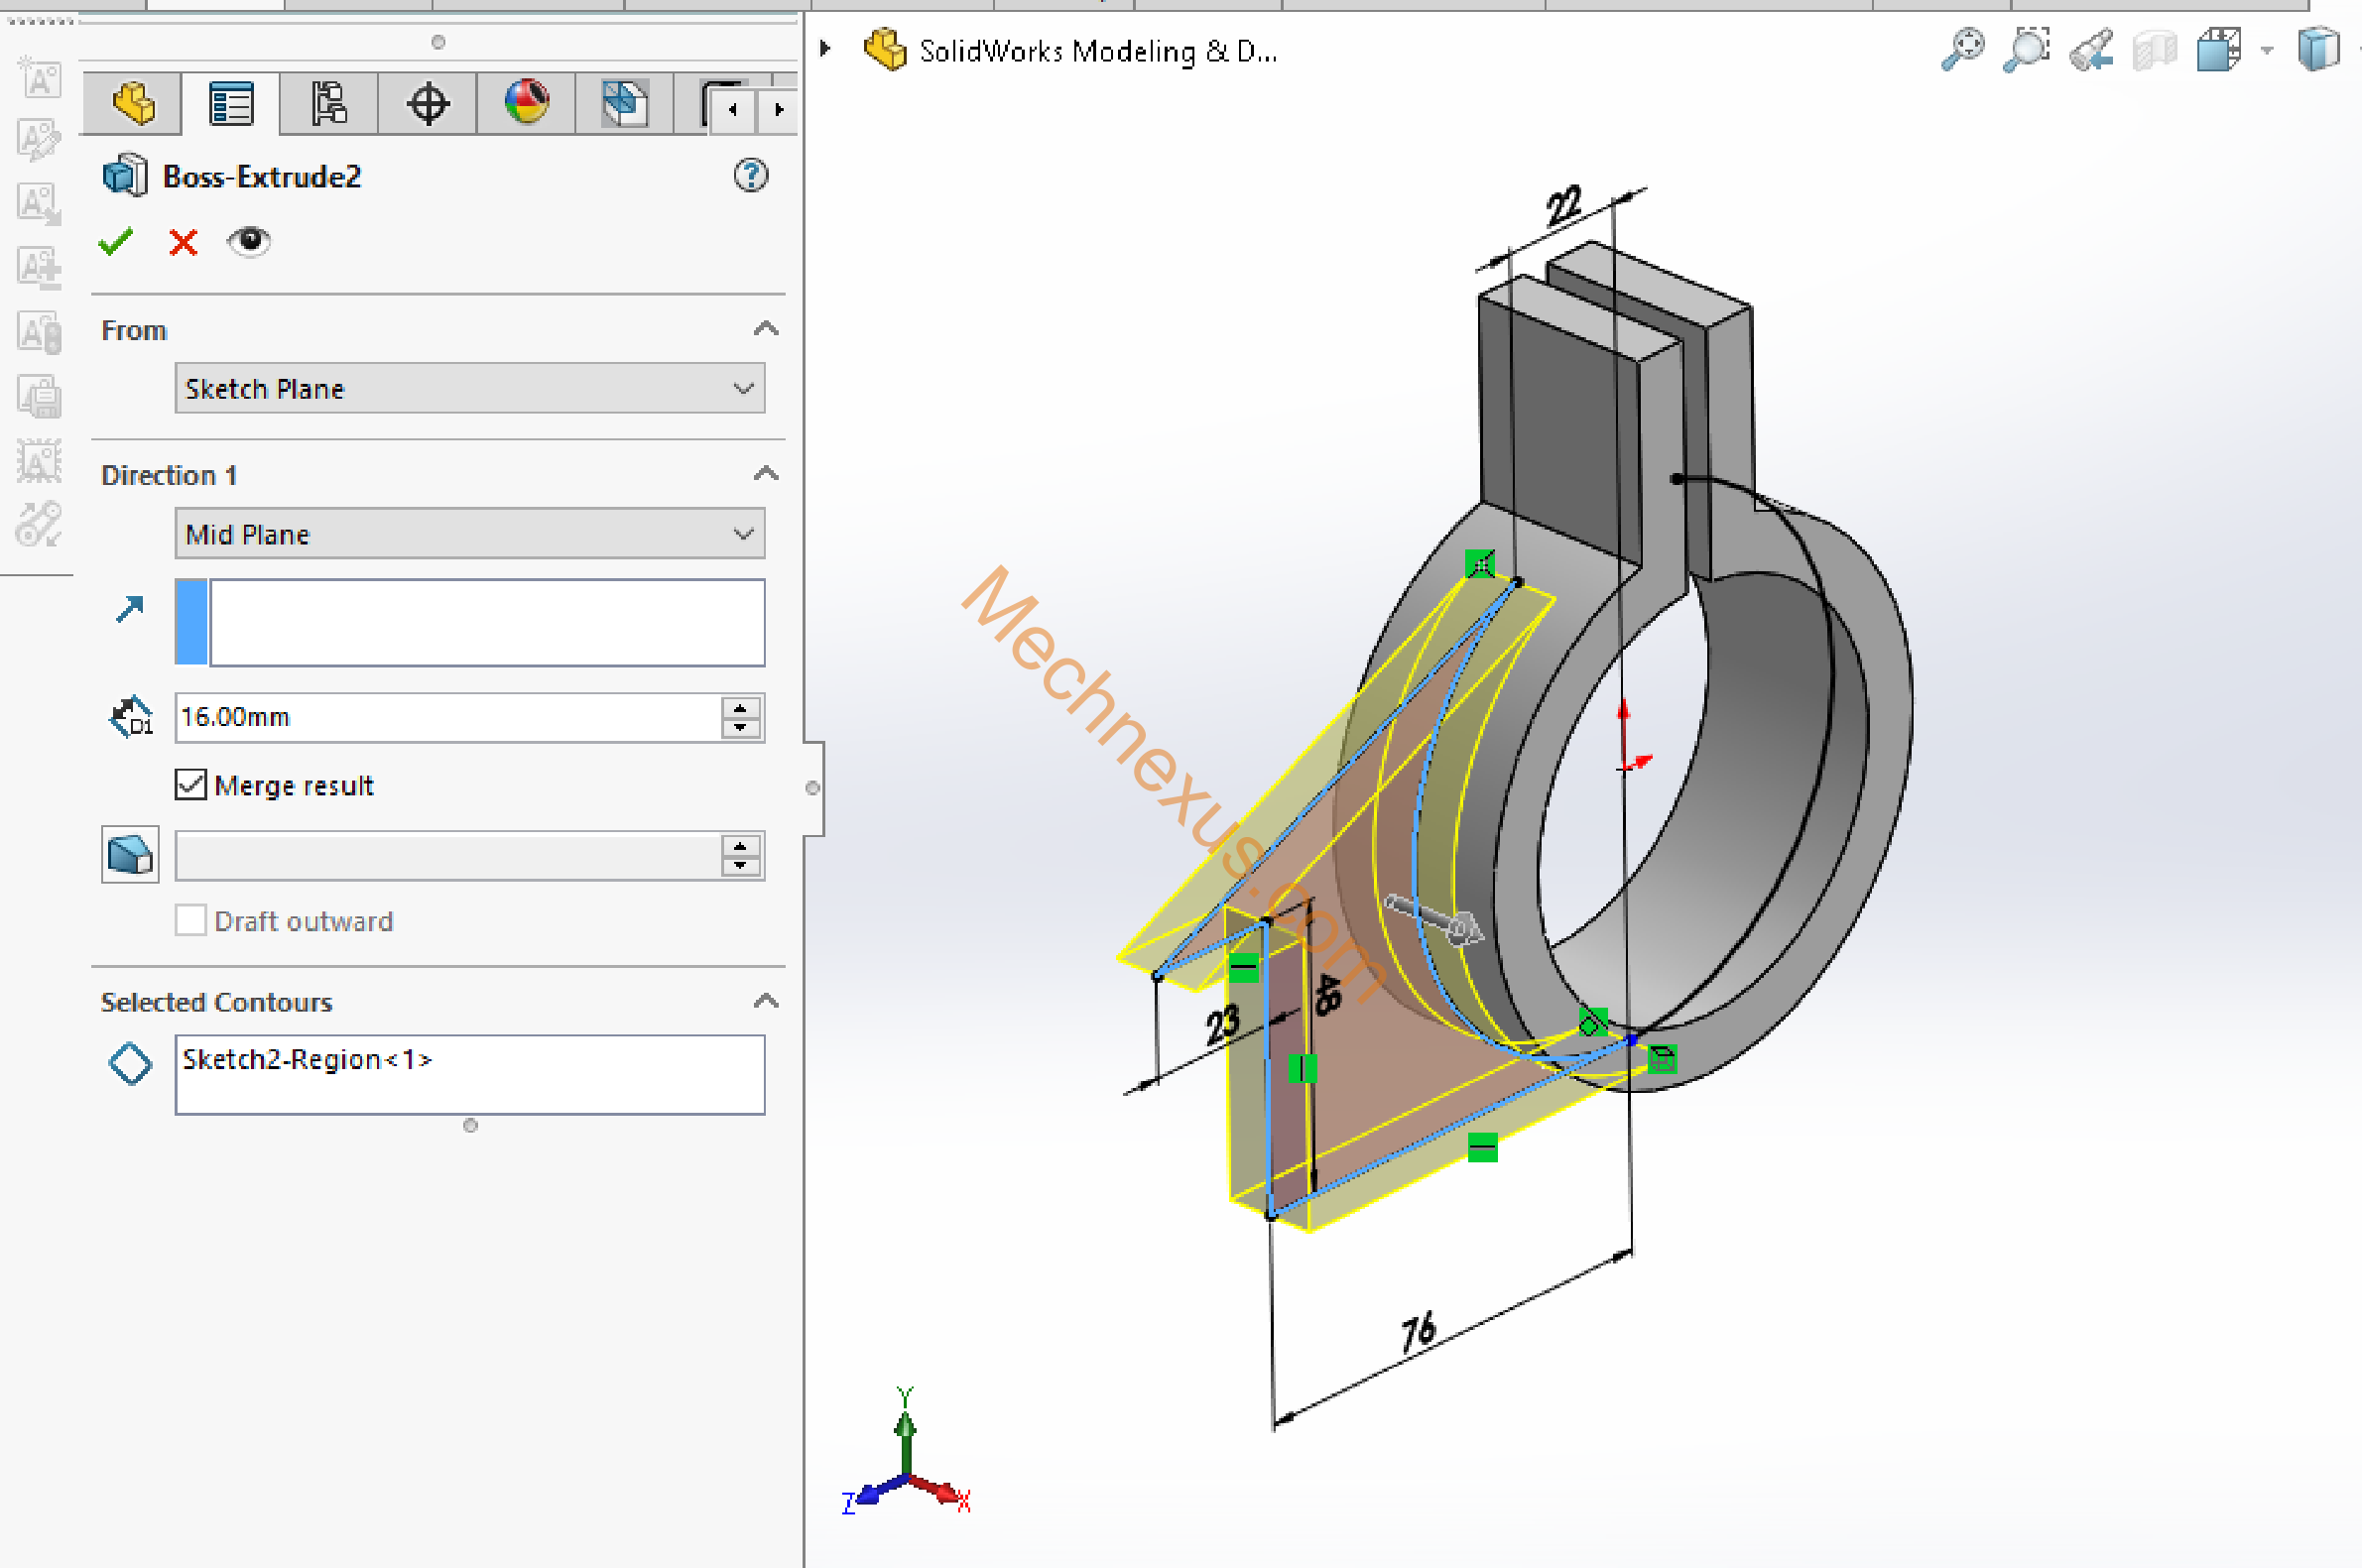The width and height of the screenshot is (2362, 1568).
Task: Open the View Orientation cube icon
Action: pos(2218,49)
